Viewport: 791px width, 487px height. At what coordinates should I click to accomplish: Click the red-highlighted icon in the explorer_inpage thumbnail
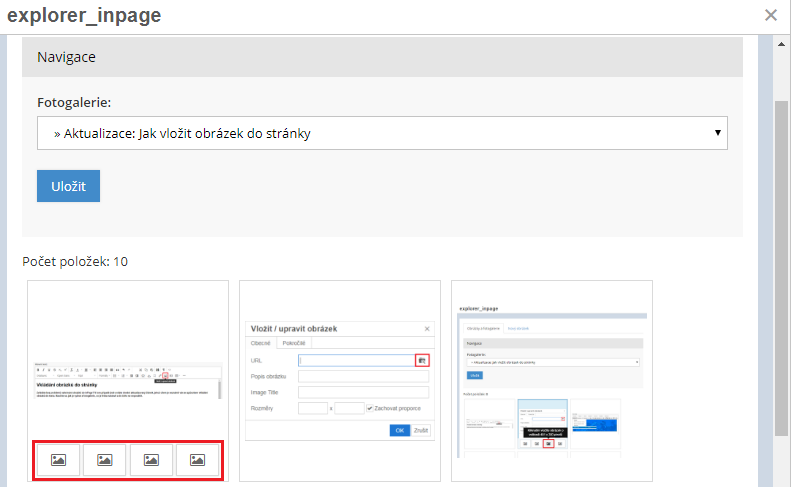coord(548,443)
